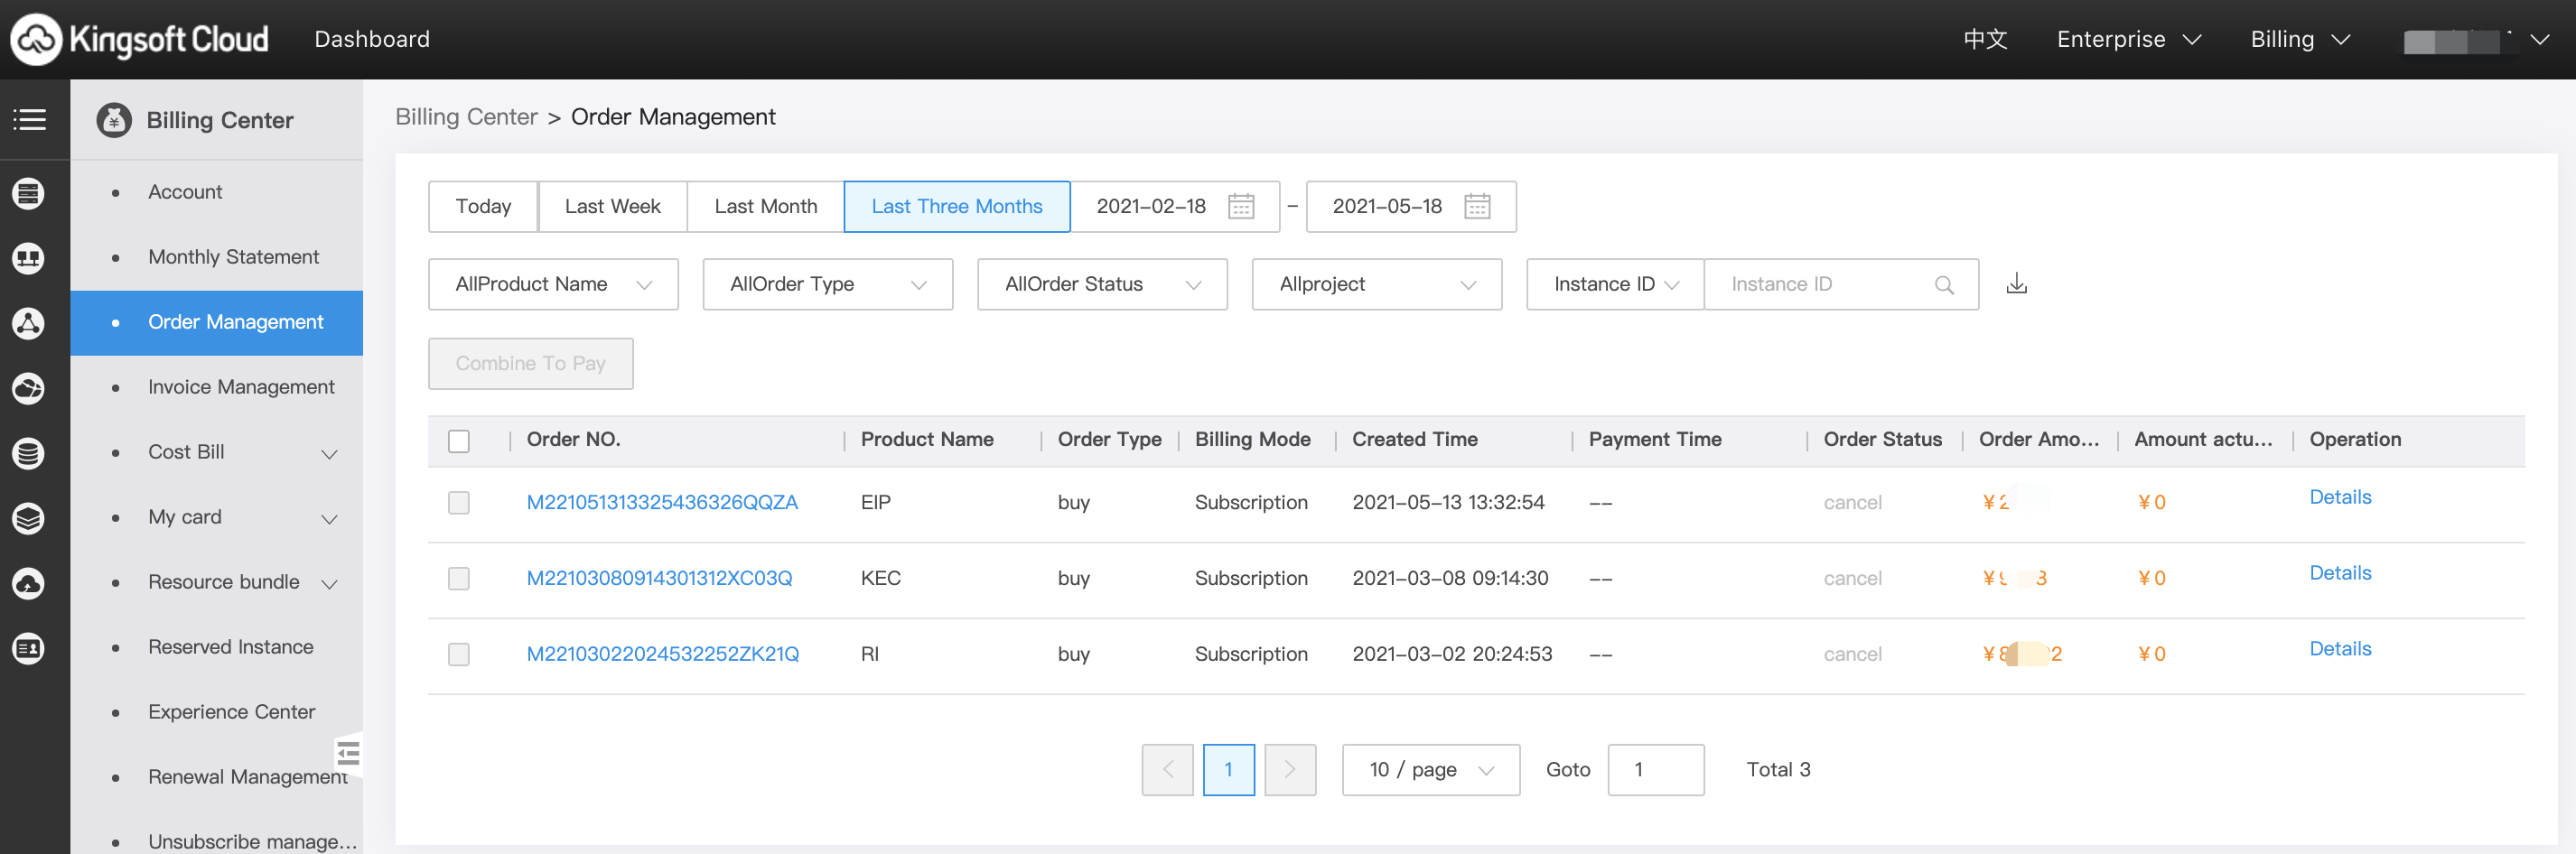The image size is (2576, 854).
Task: Click the globe-cloud sidebar icon
Action: tap(28, 388)
